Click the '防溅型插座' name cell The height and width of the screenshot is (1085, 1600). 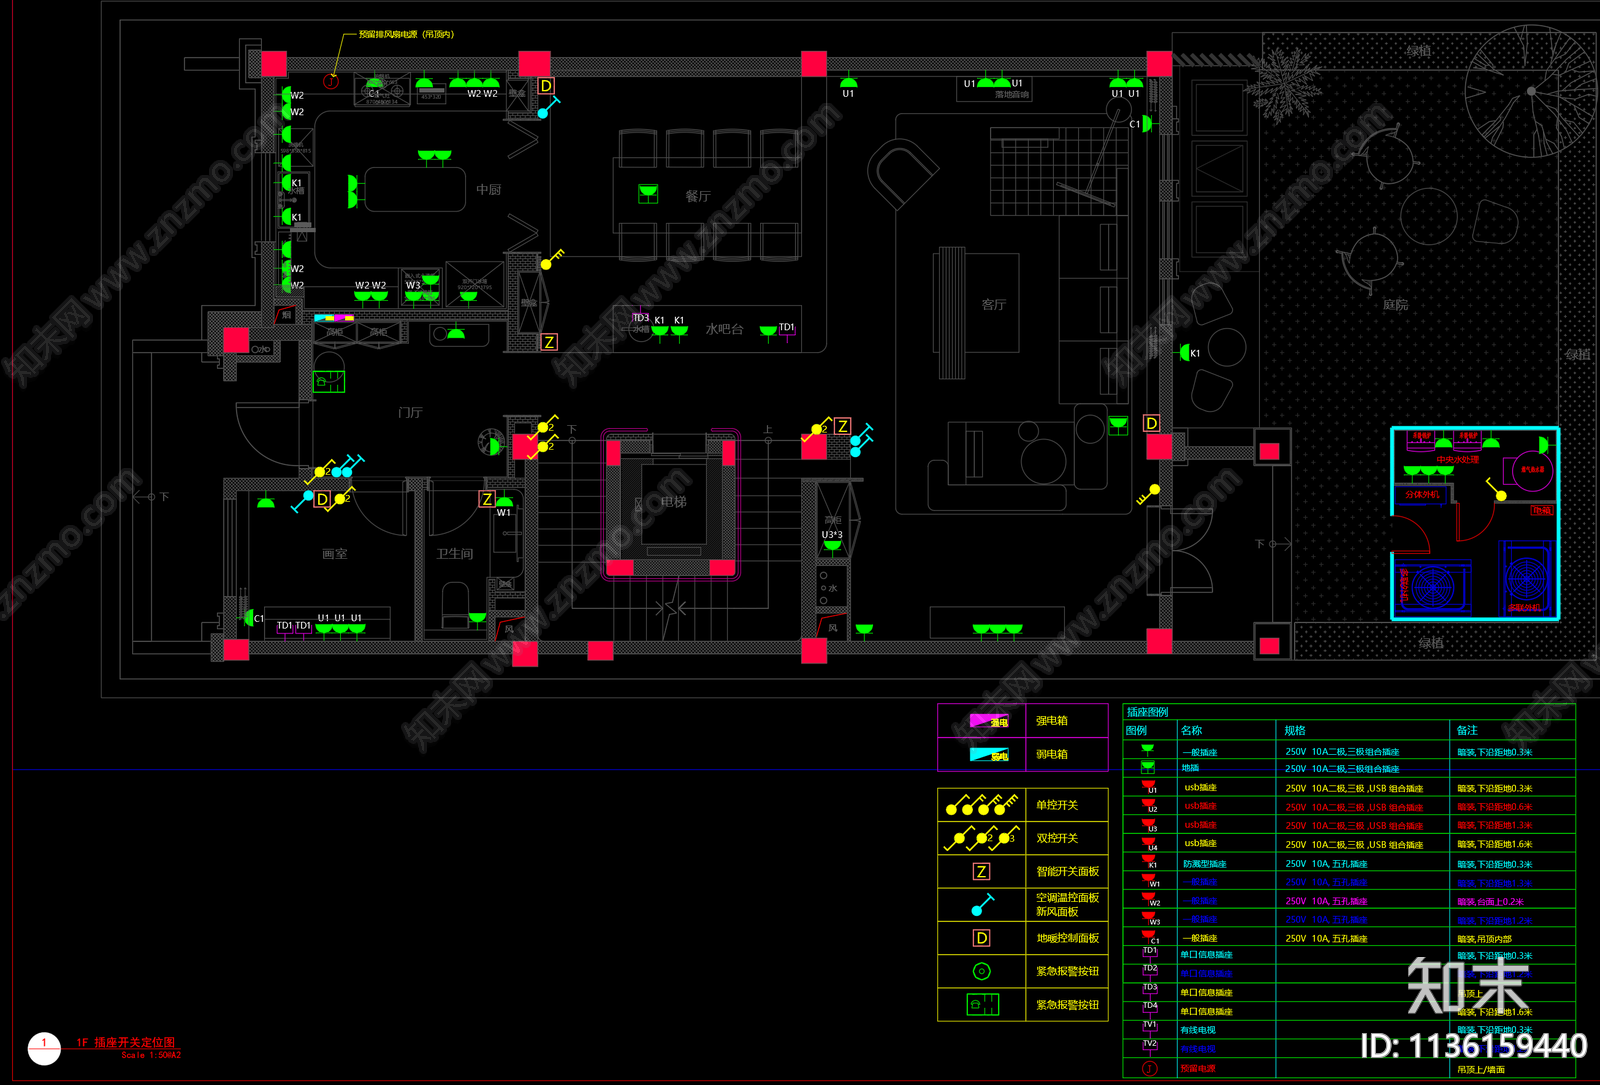tap(1204, 863)
